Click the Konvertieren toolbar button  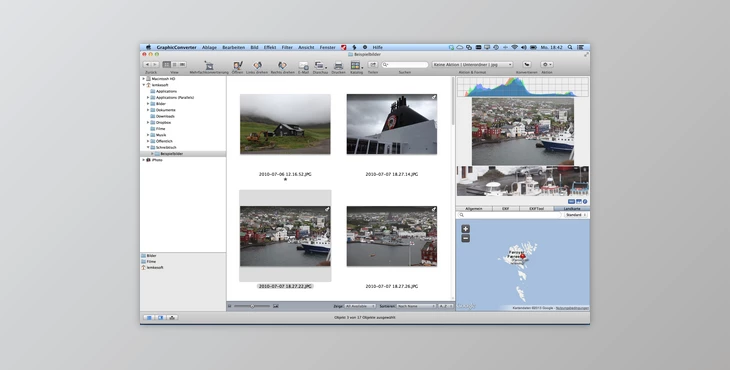point(527,65)
